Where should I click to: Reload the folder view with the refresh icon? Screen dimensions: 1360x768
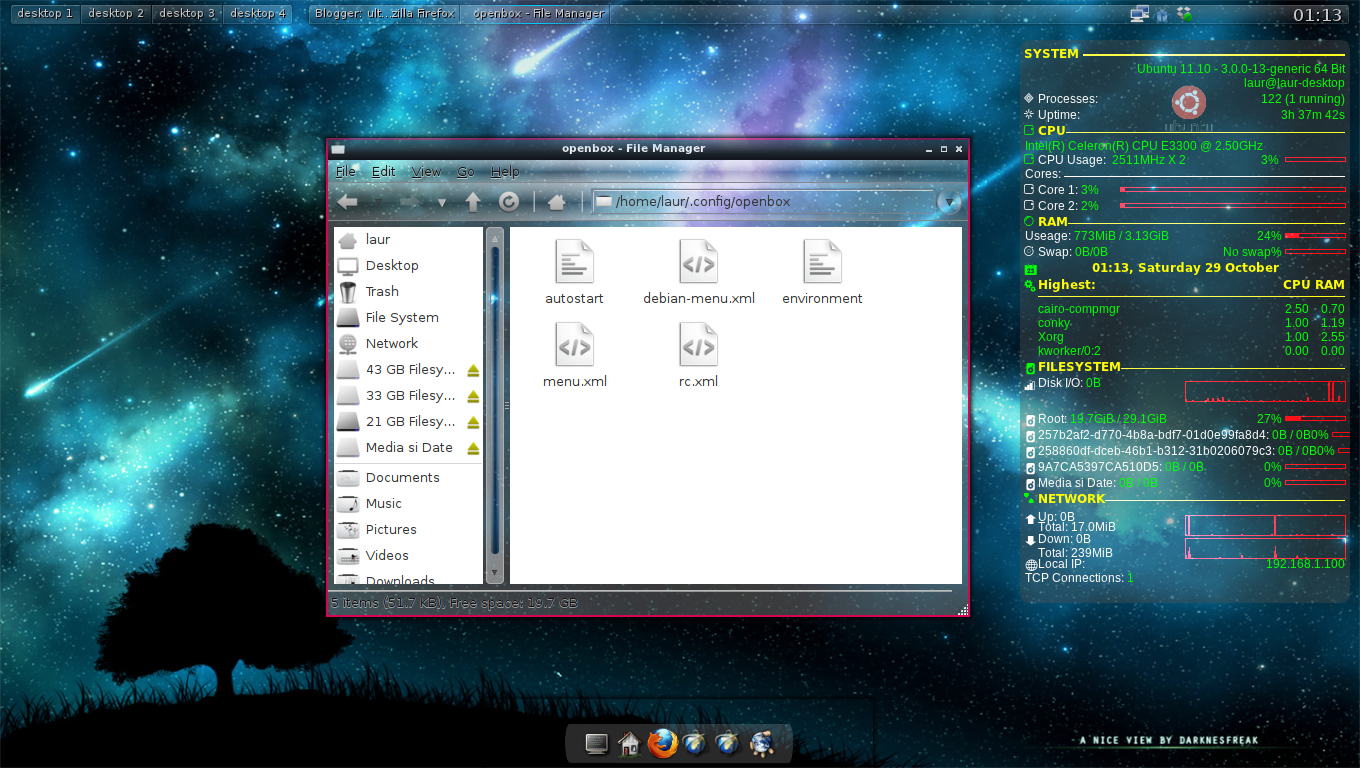click(509, 201)
